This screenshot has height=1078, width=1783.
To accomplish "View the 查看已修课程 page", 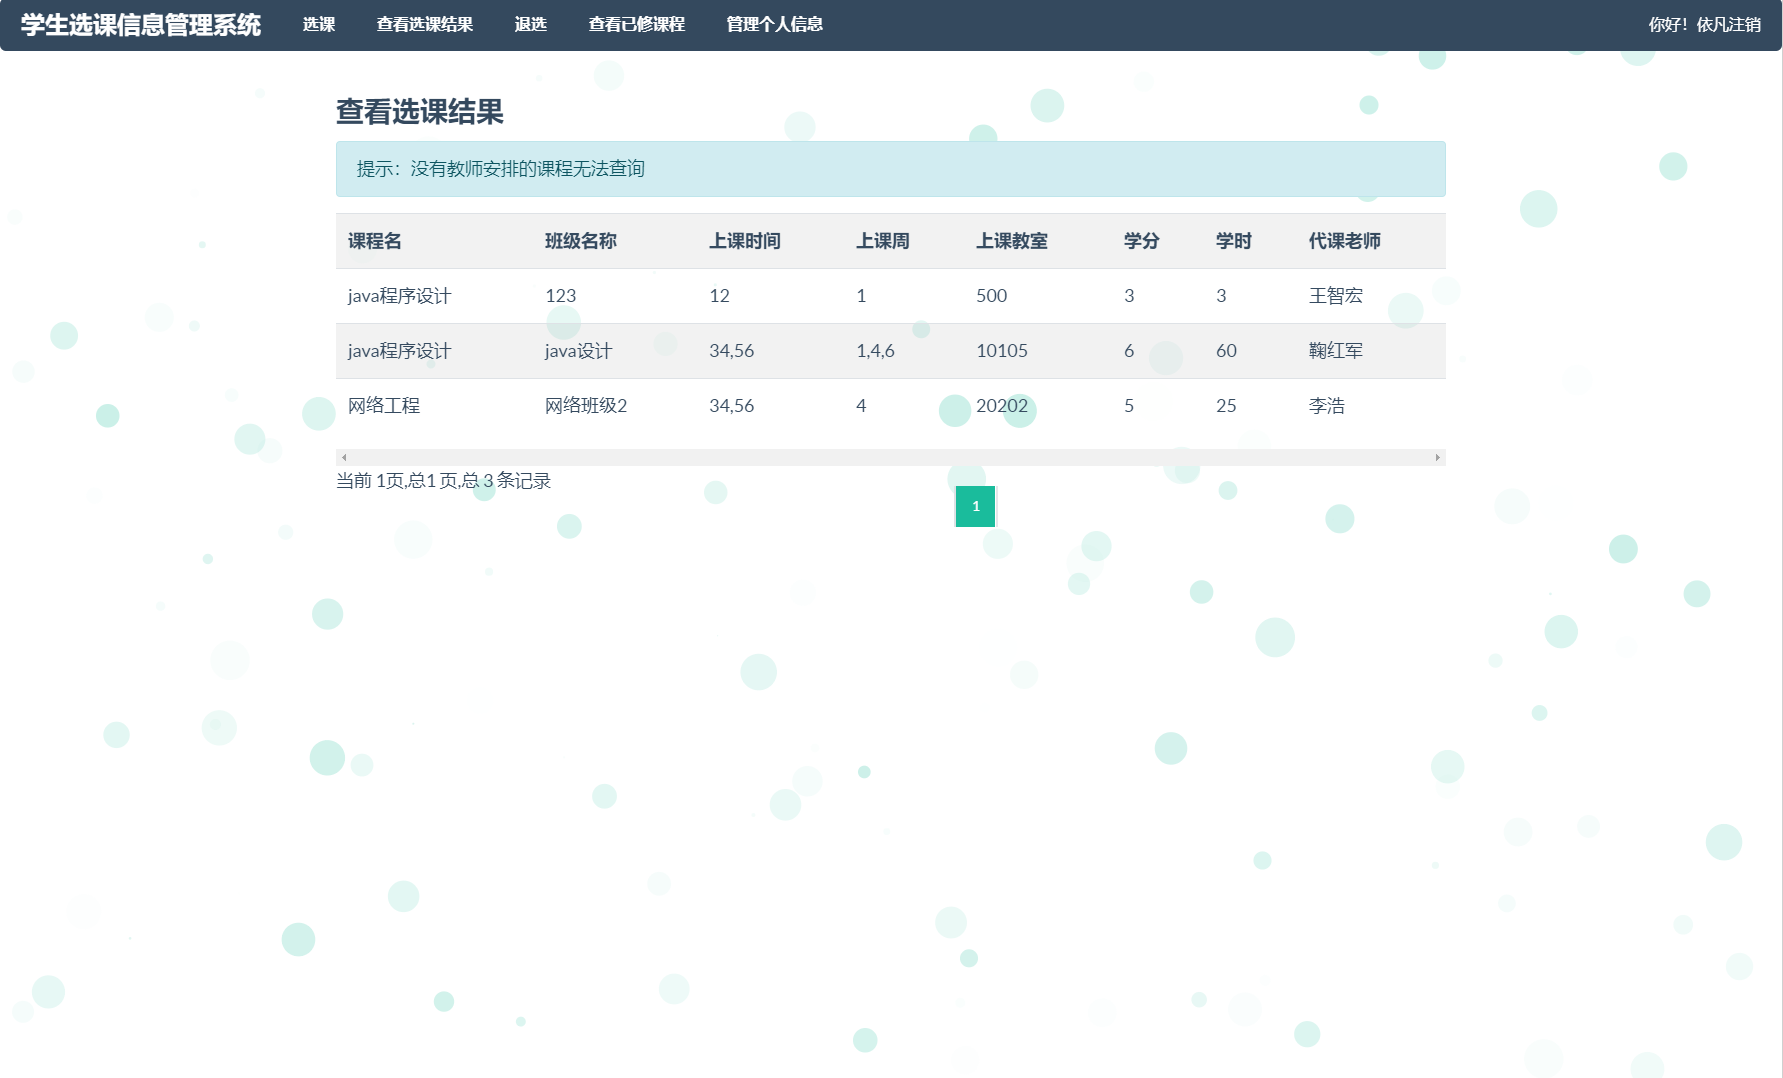I will [637, 24].
